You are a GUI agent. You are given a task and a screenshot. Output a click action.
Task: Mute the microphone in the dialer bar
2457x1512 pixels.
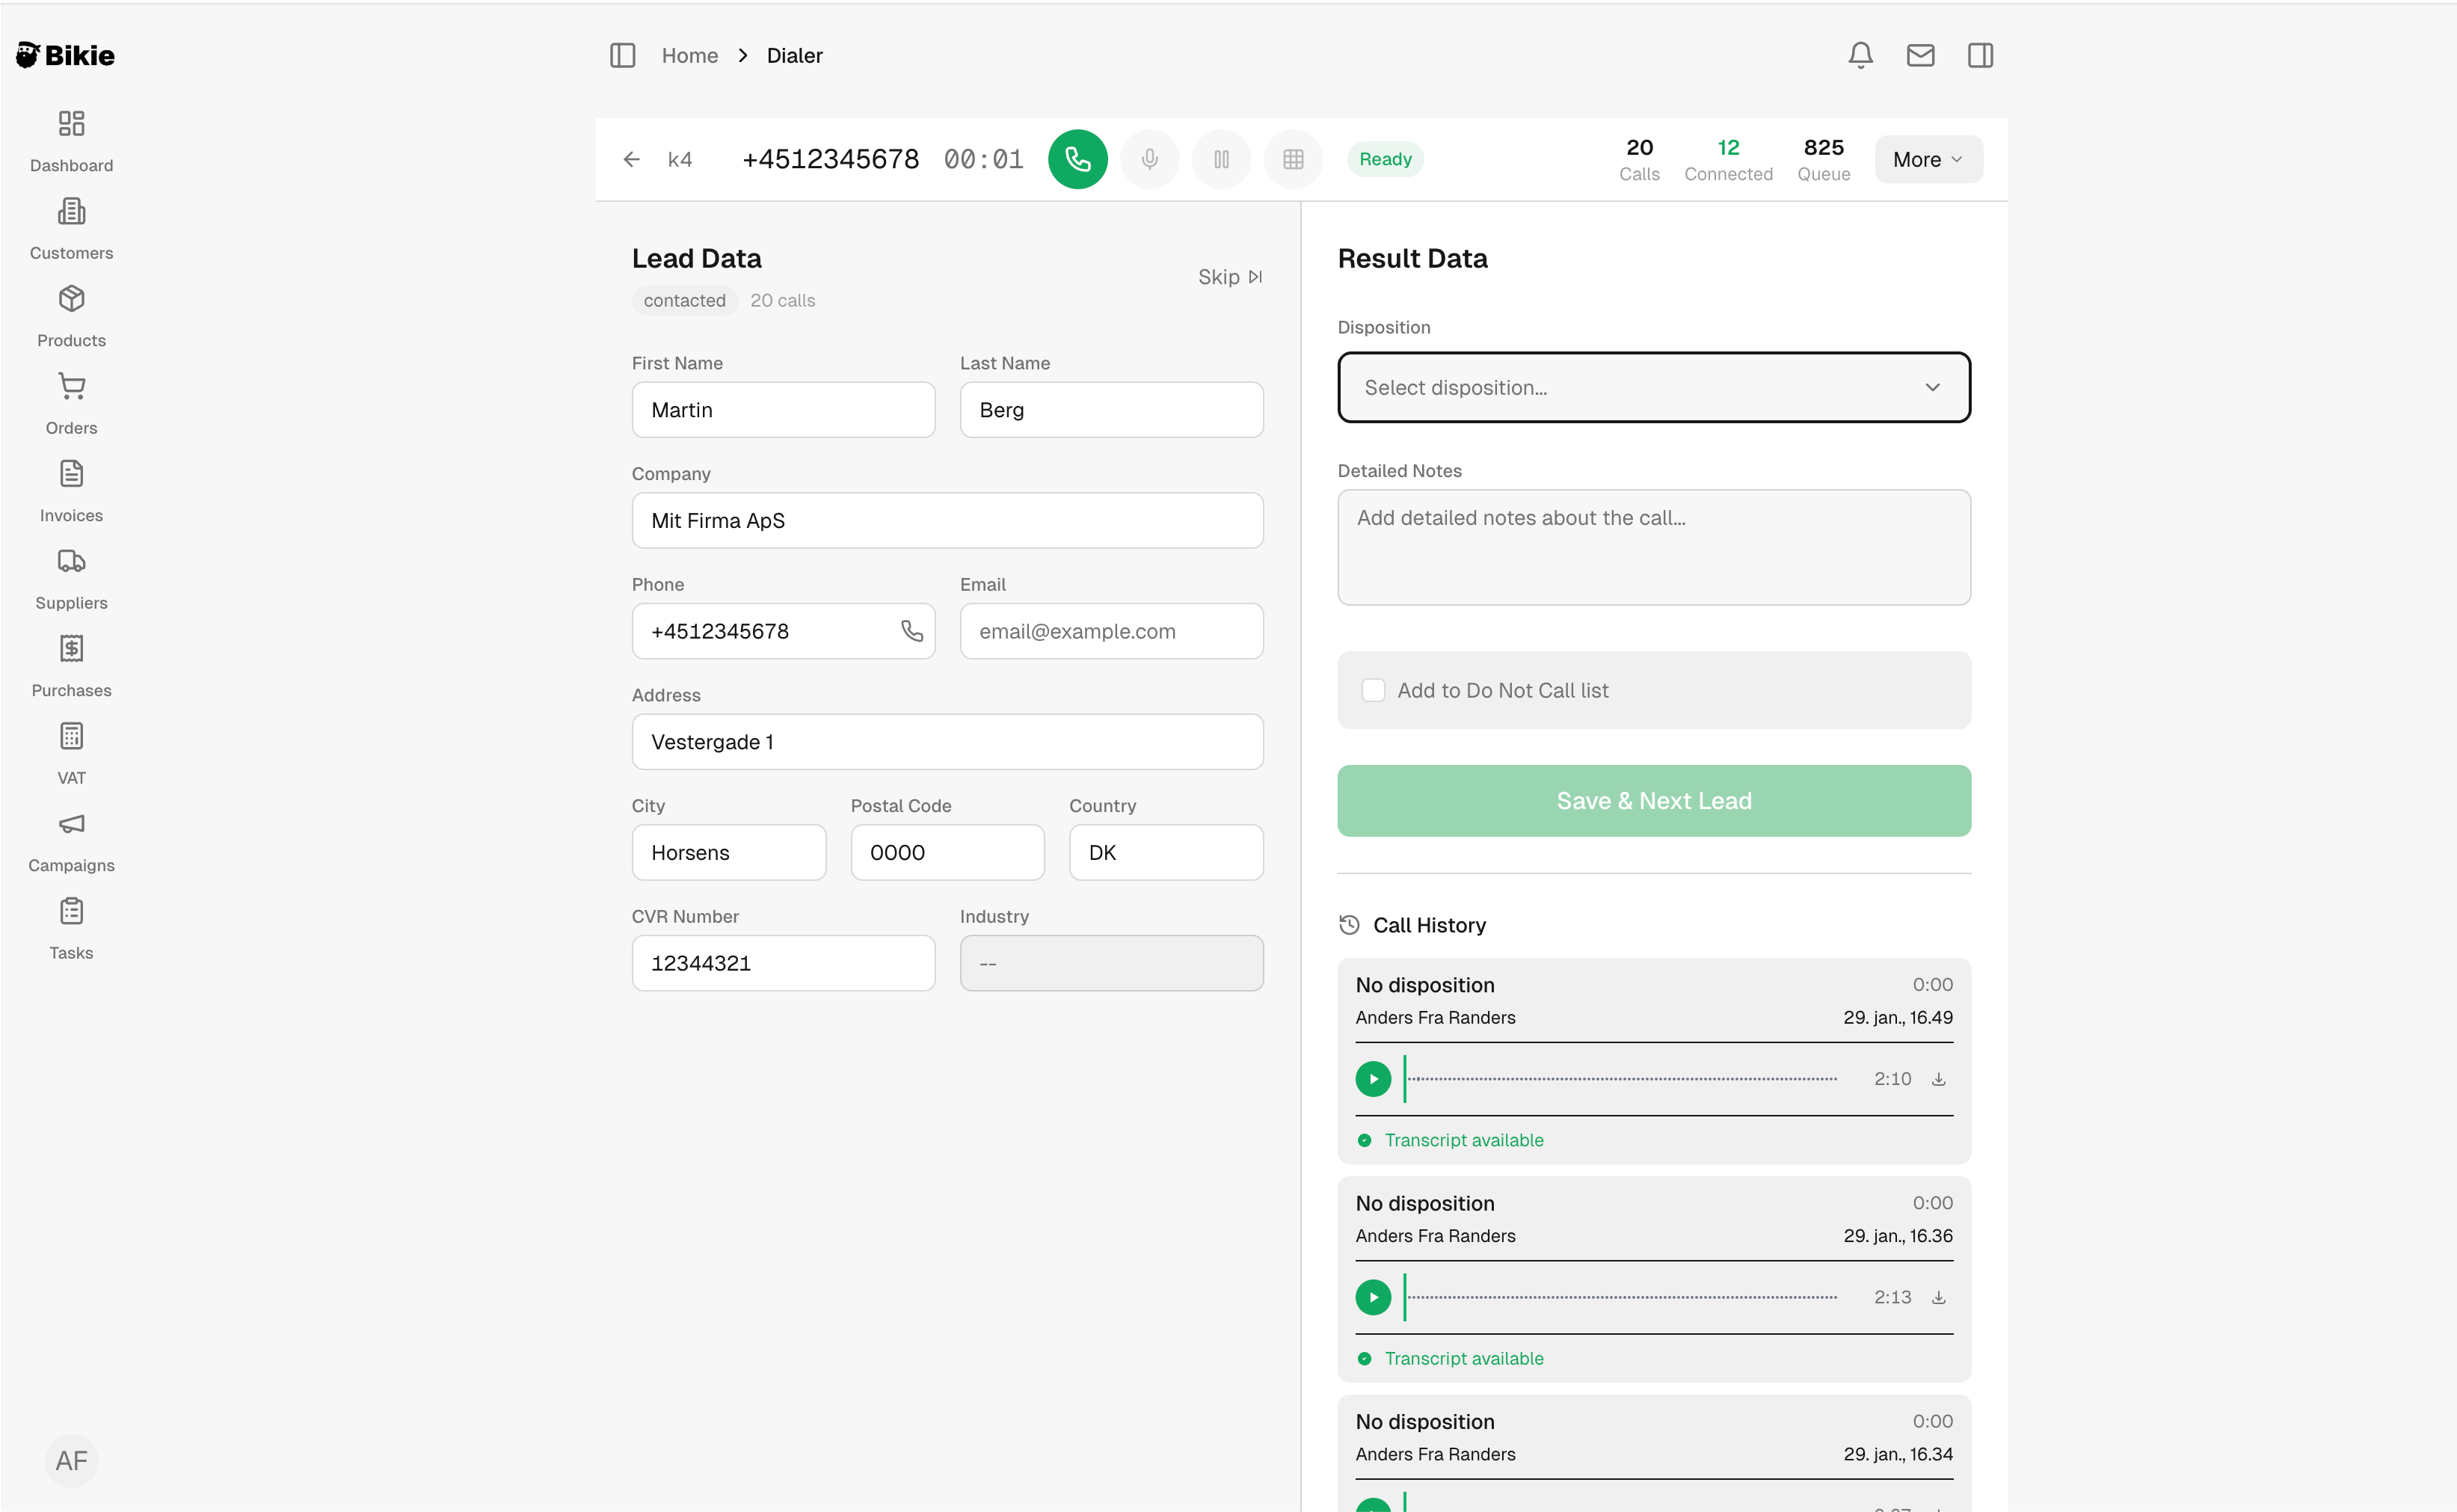1149,159
